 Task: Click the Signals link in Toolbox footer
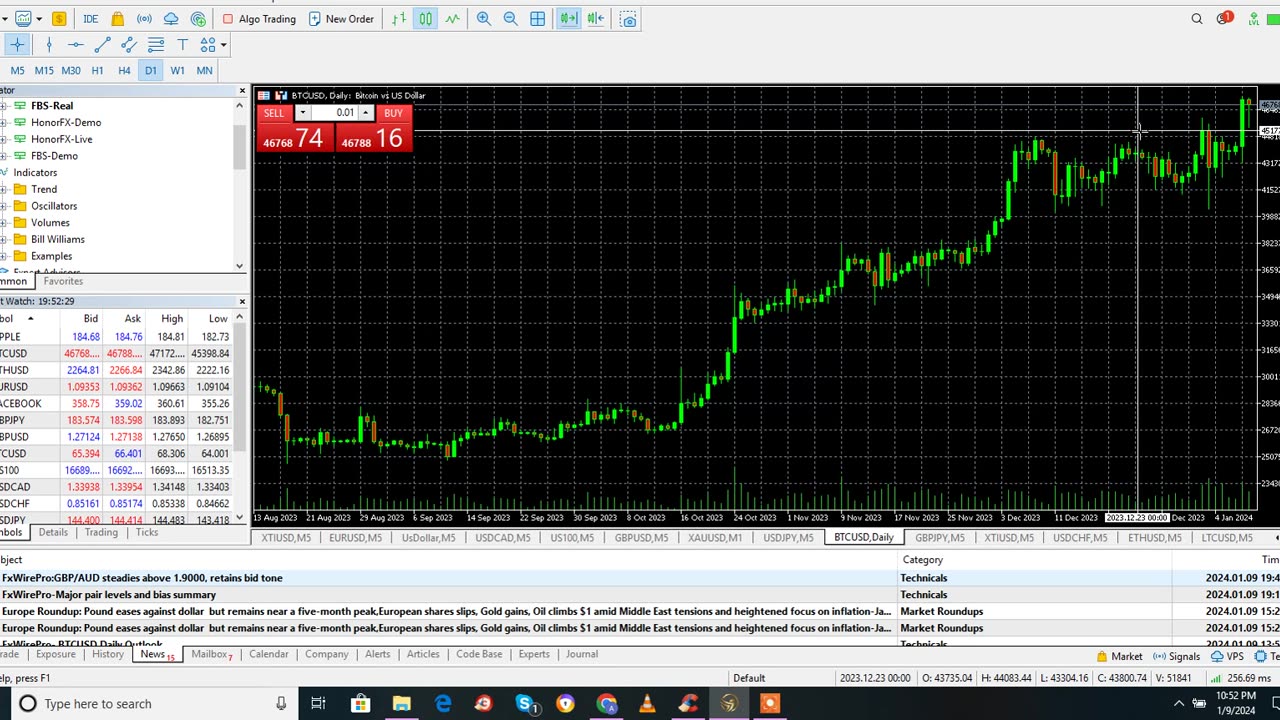pyautogui.click(x=1176, y=657)
